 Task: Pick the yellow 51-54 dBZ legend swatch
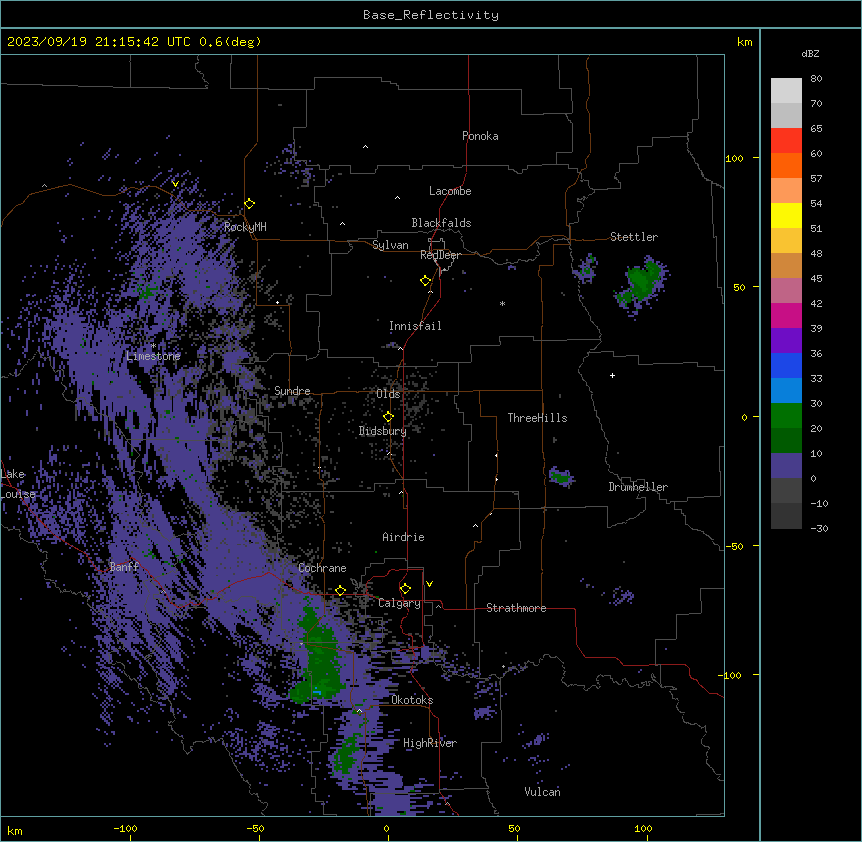click(x=786, y=215)
